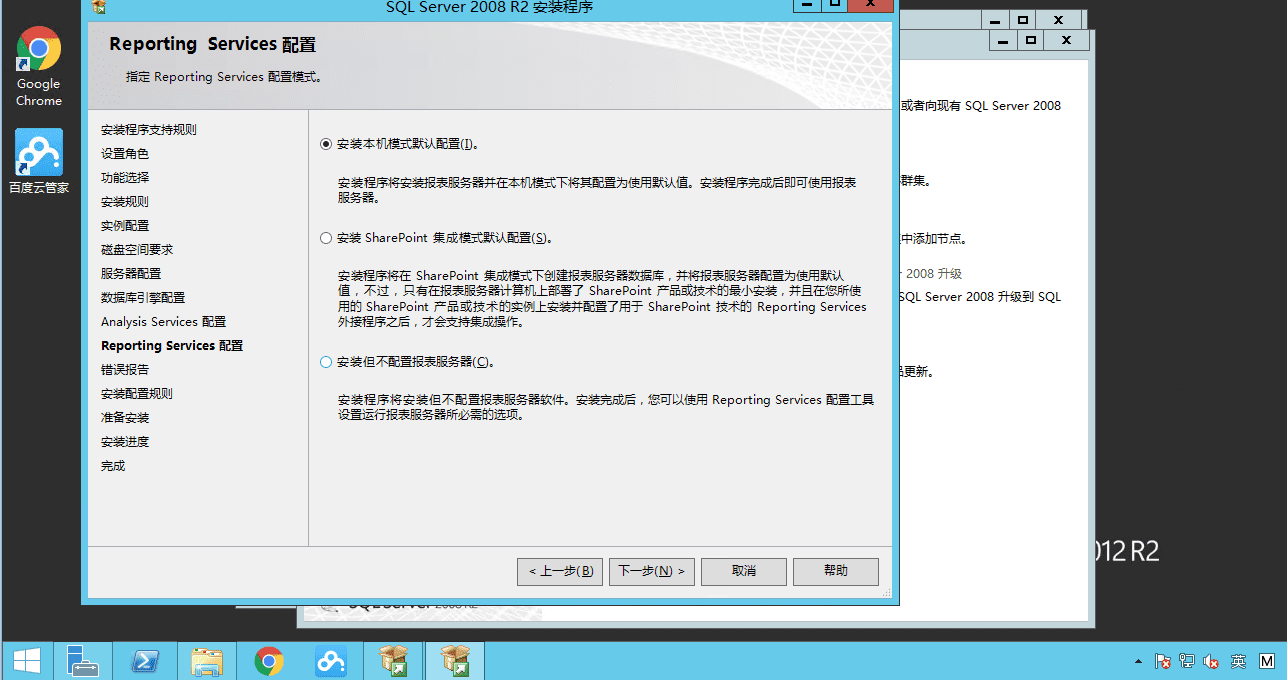
Task: Open File Explorer in the taskbar
Action: pos(207,660)
